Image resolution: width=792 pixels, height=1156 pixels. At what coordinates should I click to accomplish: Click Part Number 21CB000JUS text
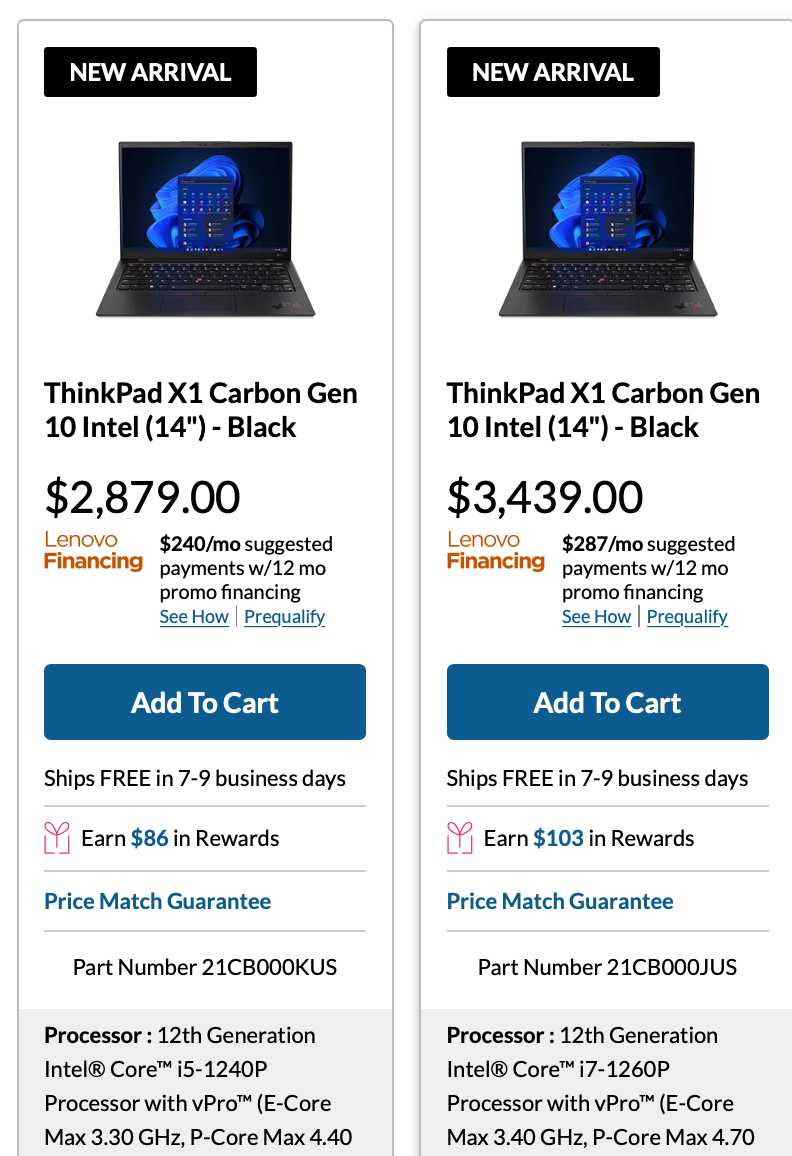[x=607, y=967]
